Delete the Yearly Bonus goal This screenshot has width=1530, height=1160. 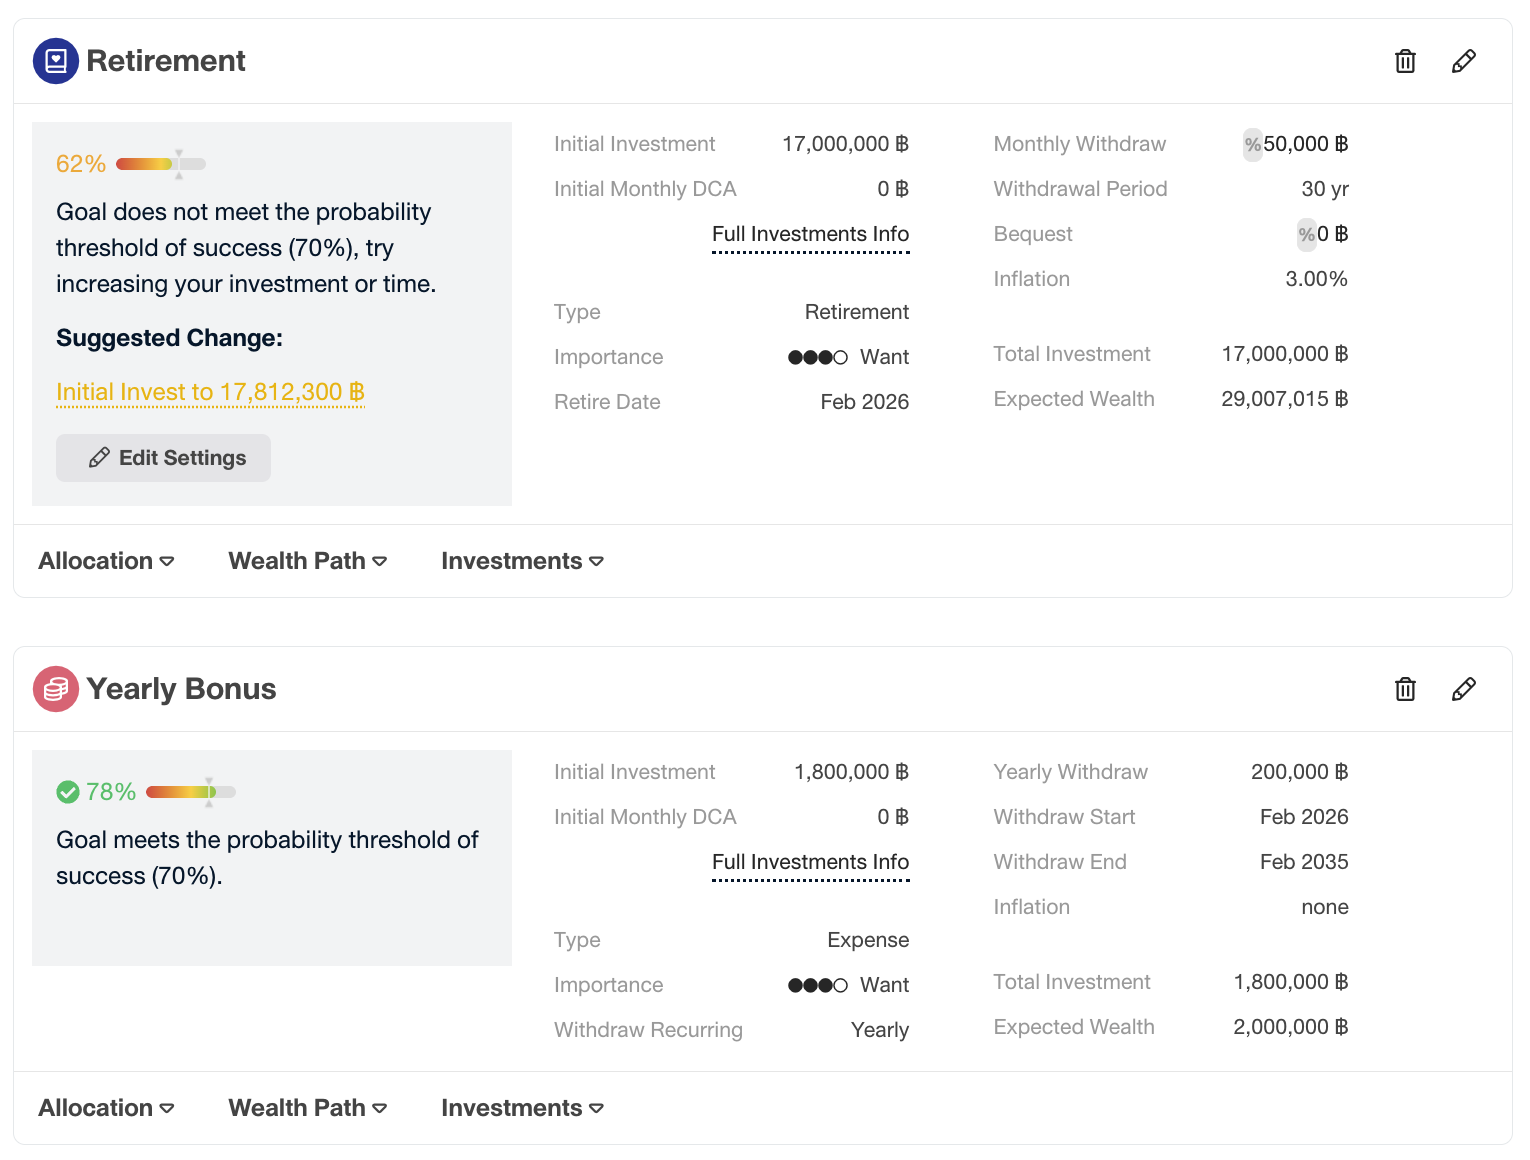point(1405,689)
